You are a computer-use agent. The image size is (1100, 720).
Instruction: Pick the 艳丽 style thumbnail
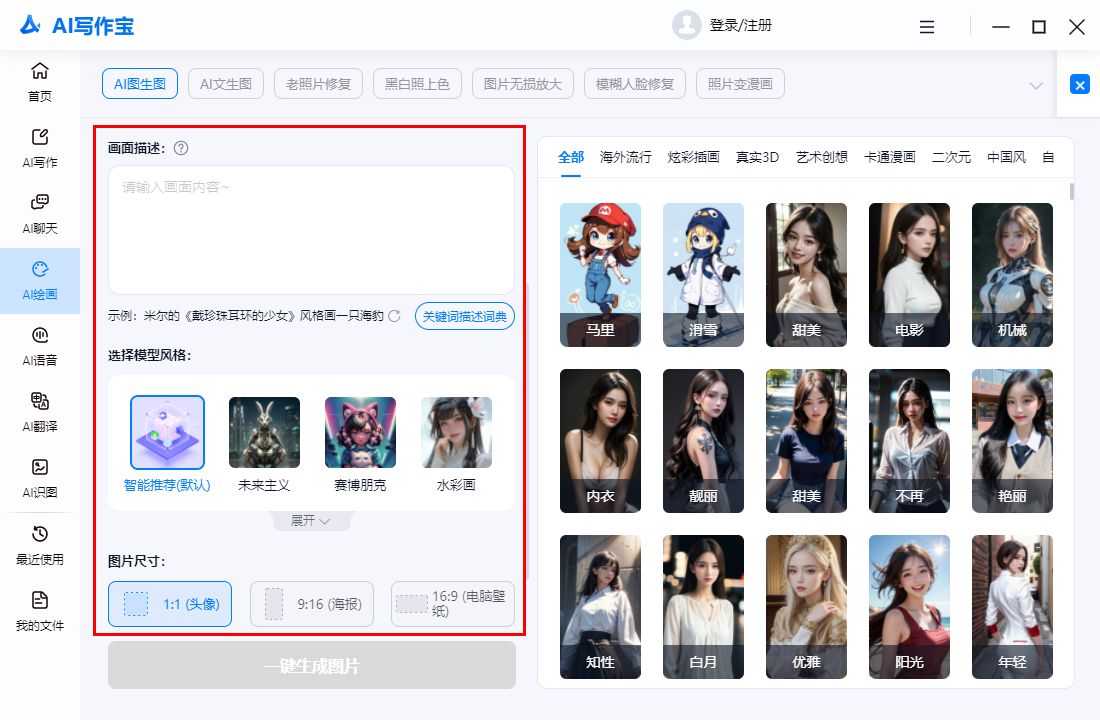(x=1012, y=441)
